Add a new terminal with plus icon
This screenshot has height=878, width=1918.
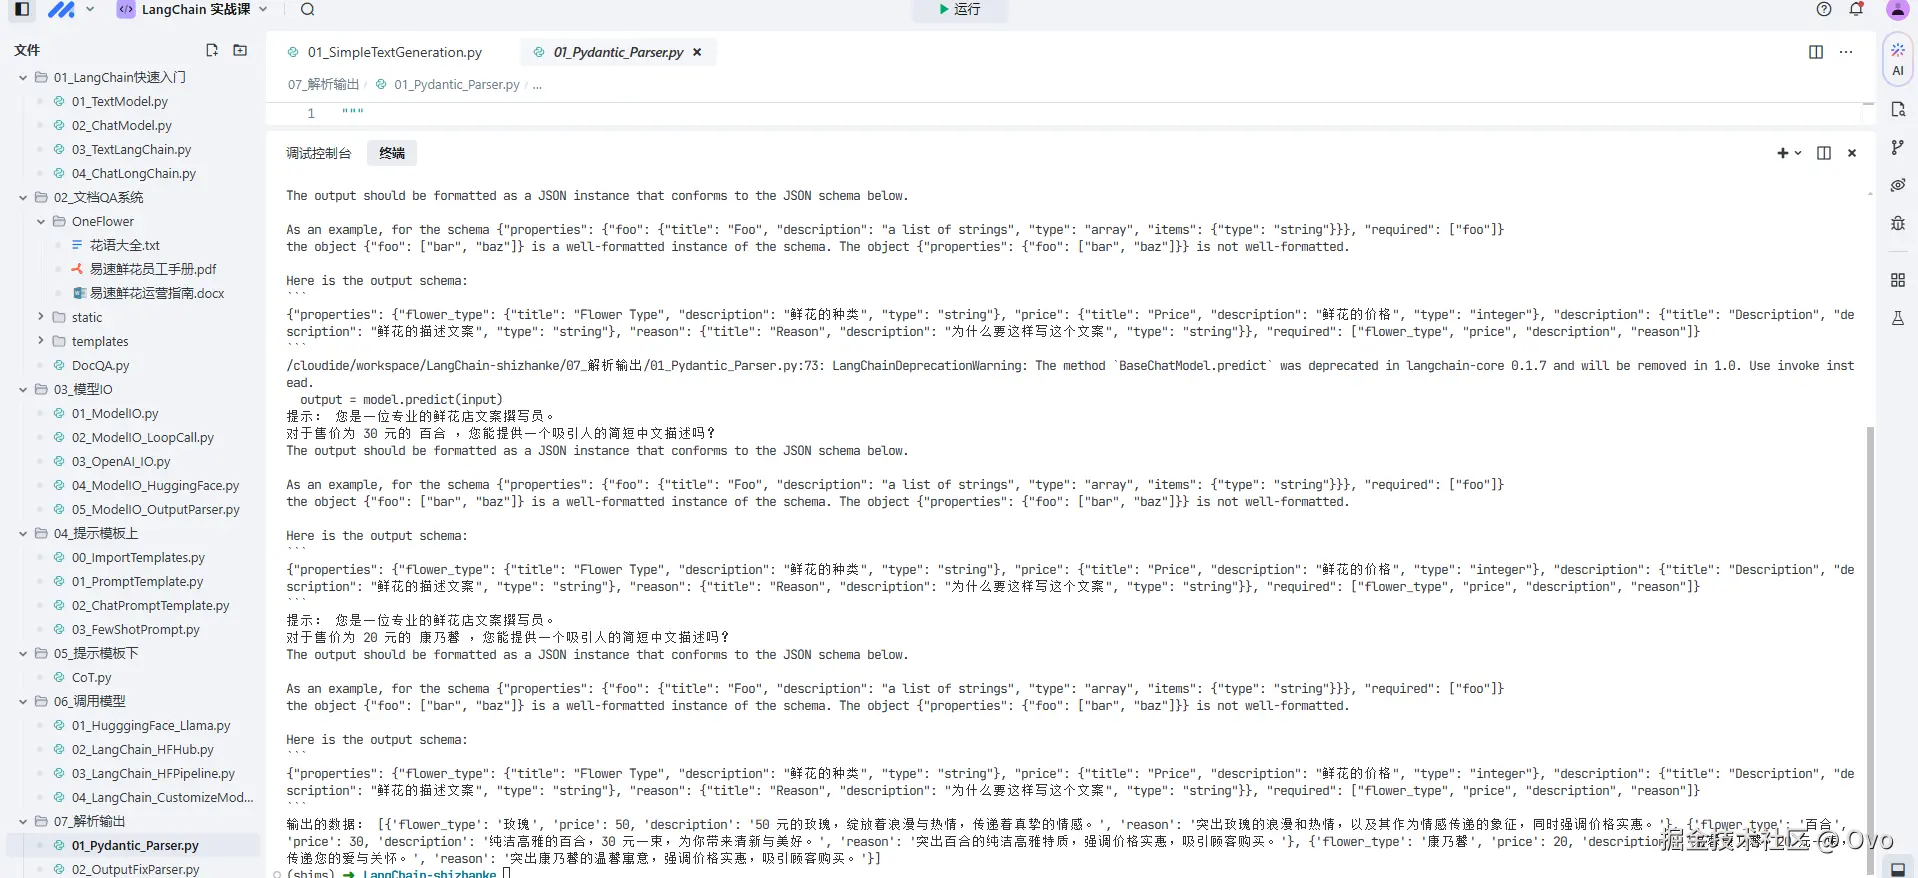click(1782, 153)
